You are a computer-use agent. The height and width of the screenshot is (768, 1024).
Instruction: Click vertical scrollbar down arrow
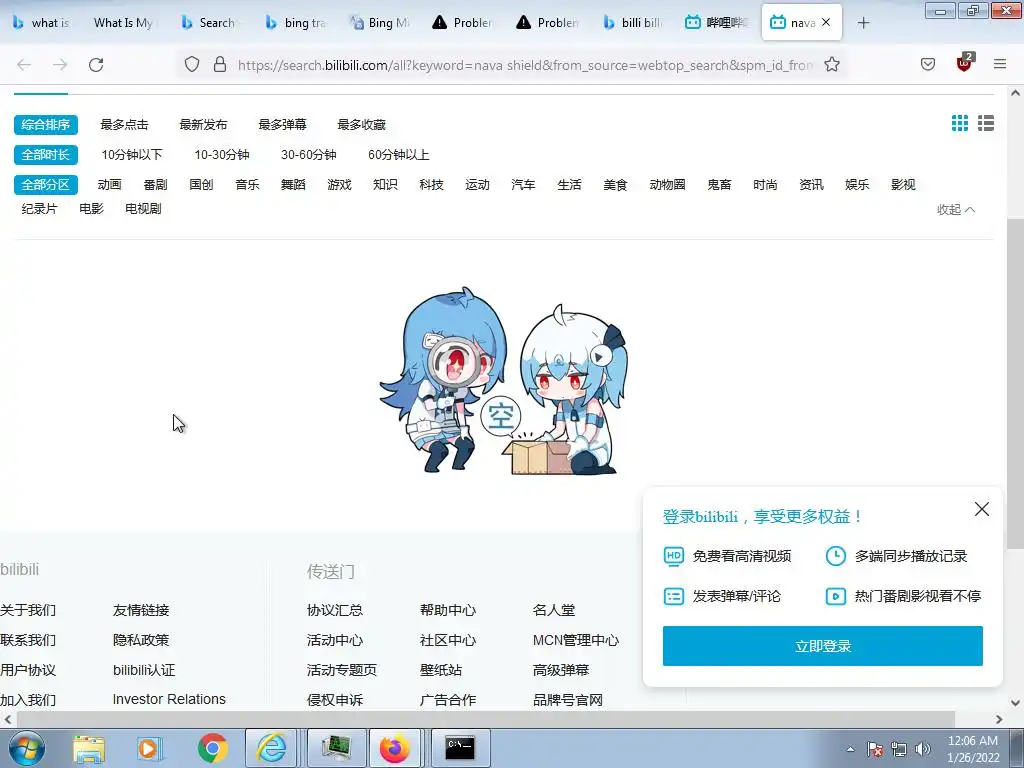1016,703
